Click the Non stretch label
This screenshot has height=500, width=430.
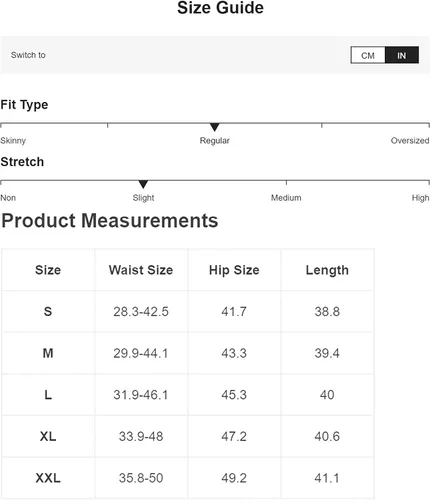pos(8,198)
